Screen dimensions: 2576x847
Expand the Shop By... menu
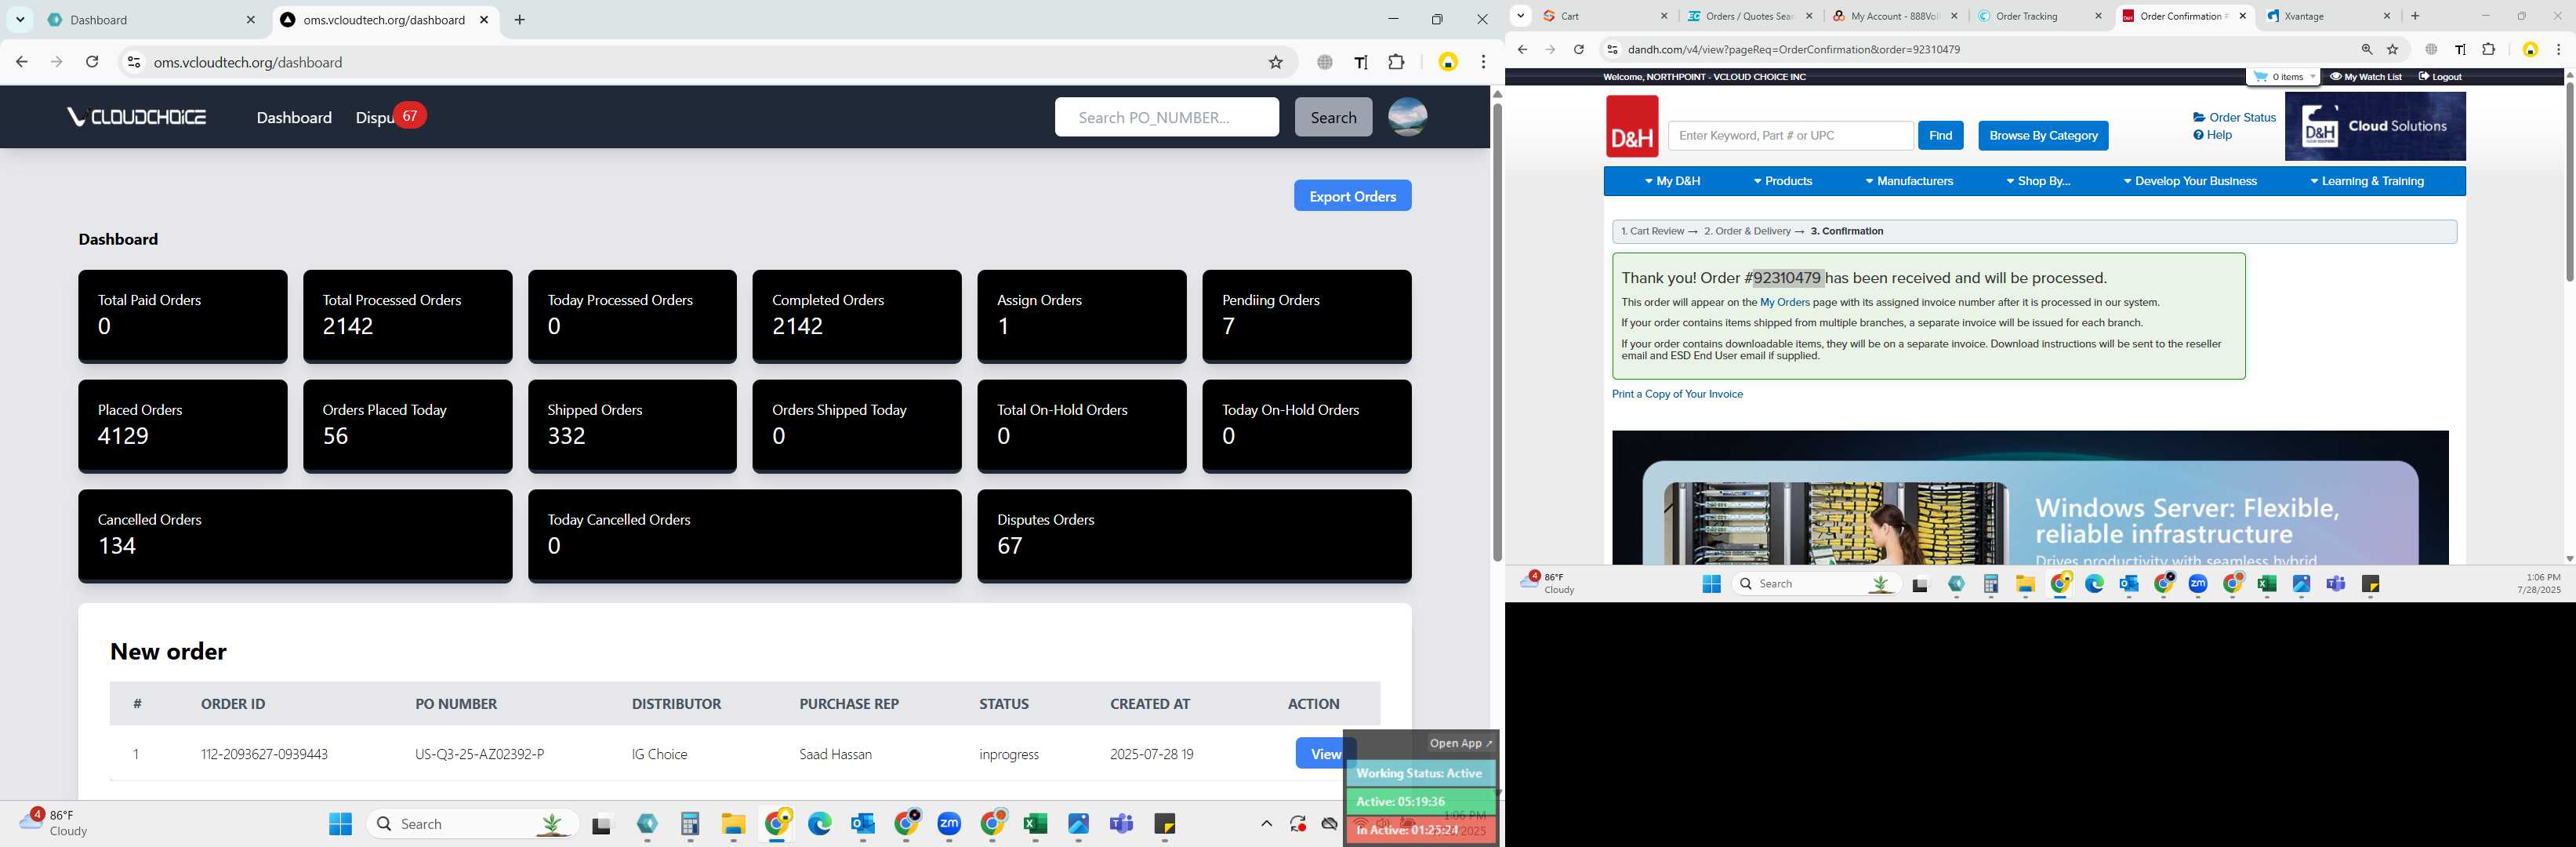[x=2038, y=181]
